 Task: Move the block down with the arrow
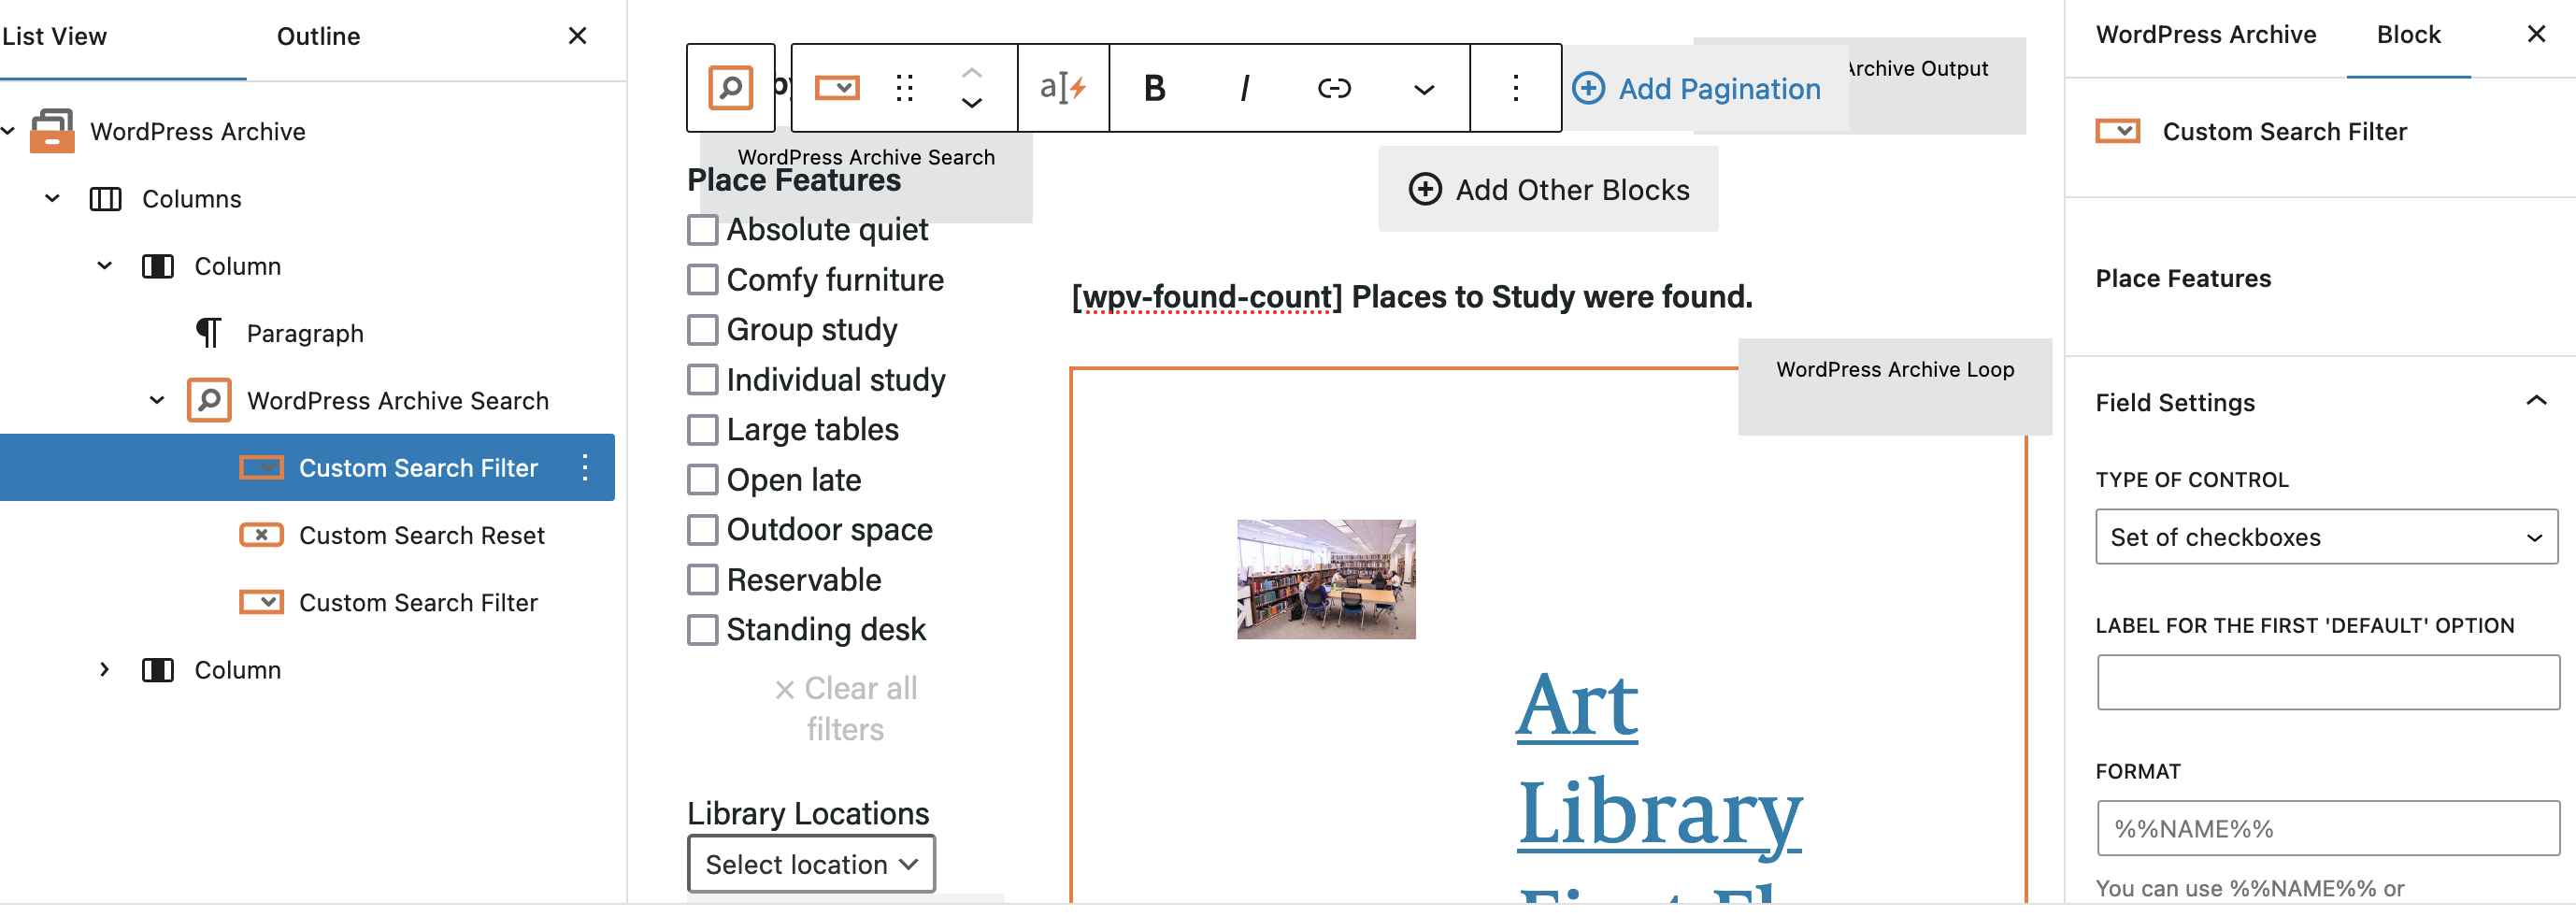(x=971, y=103)
